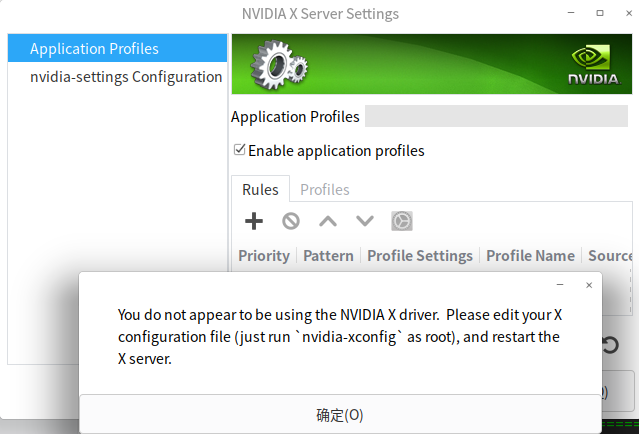Click the add rule plus icon
Image resolution: width=639 pixels, height=434 pixels.
(254, 221)
